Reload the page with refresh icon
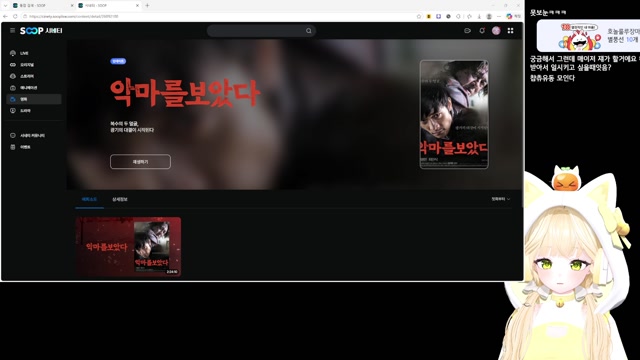The height and width of the screenshot is (360, 640). [x=15, y=16]
